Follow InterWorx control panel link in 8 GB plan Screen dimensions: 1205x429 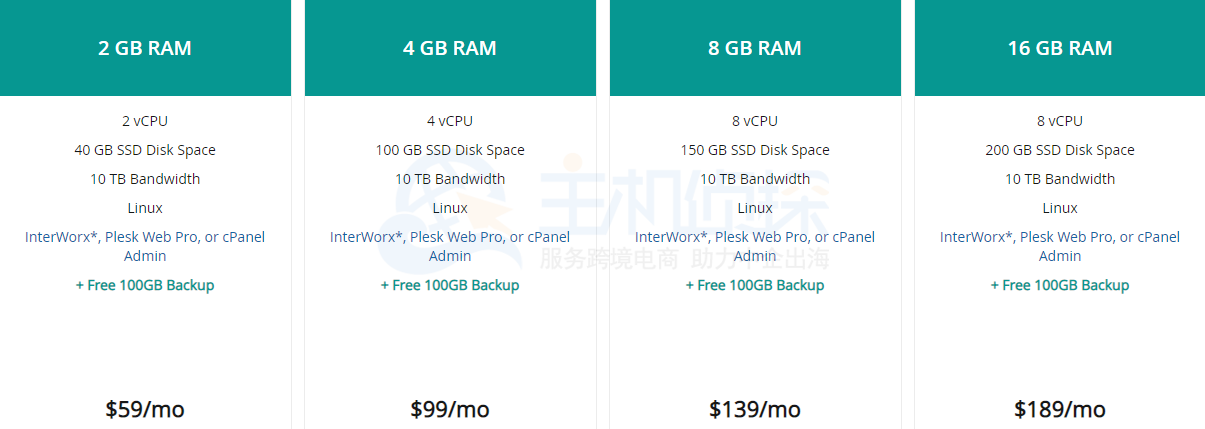[669, 237]
